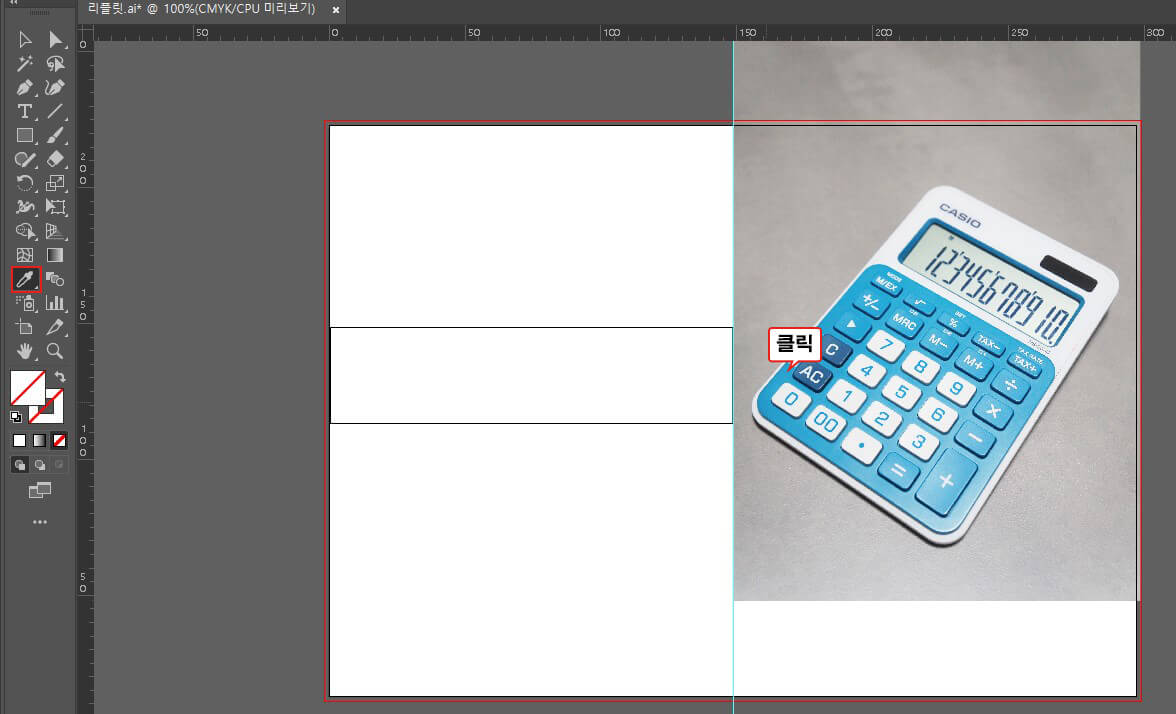Select the Curvature tool

tap(55, 87)
